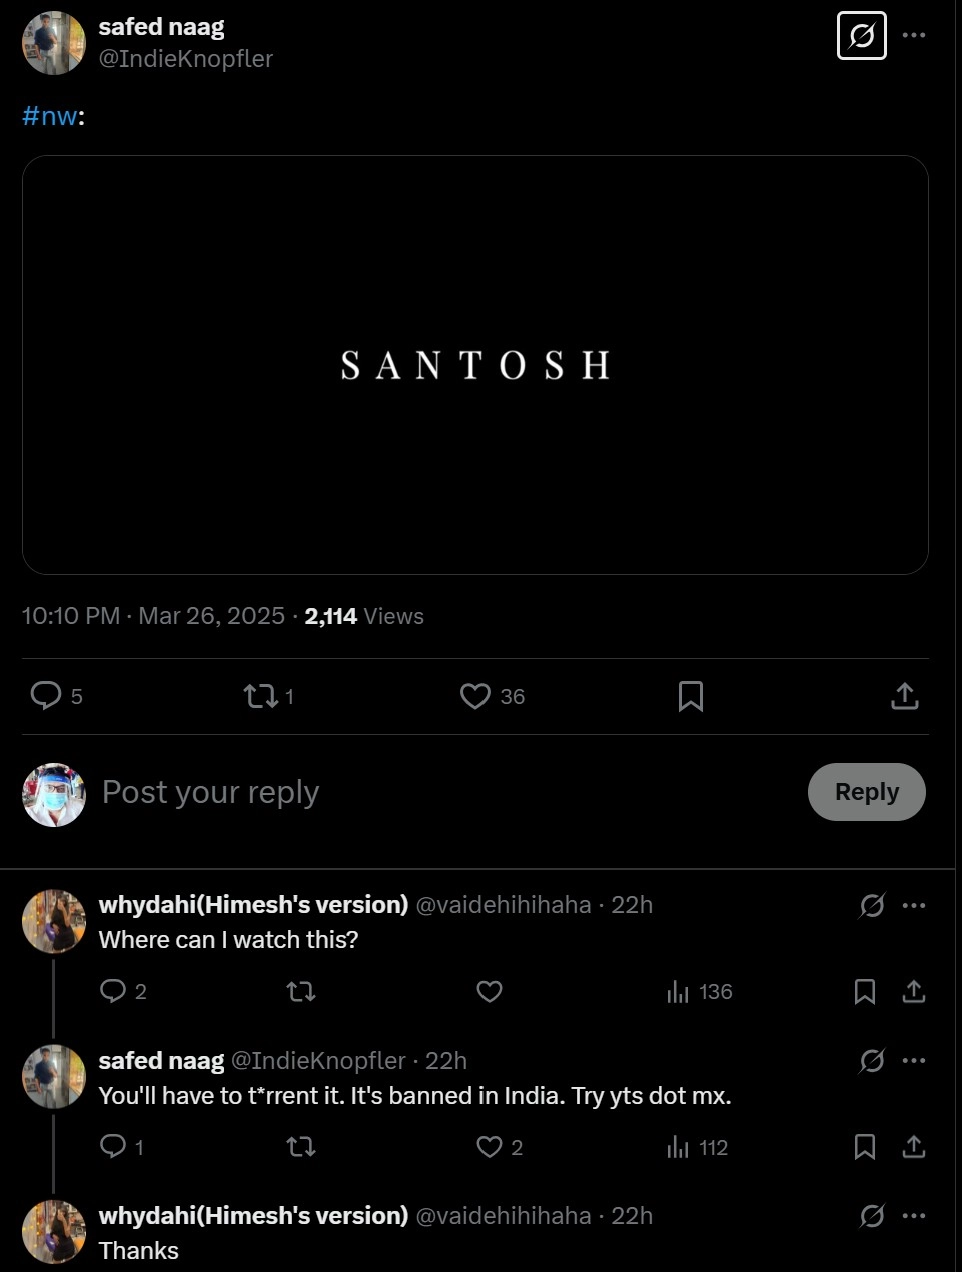The height and width of the screenshot is (1272, 962).
Task: Open @IndieKnopfler profile from post header
Action: click(185, 59)
